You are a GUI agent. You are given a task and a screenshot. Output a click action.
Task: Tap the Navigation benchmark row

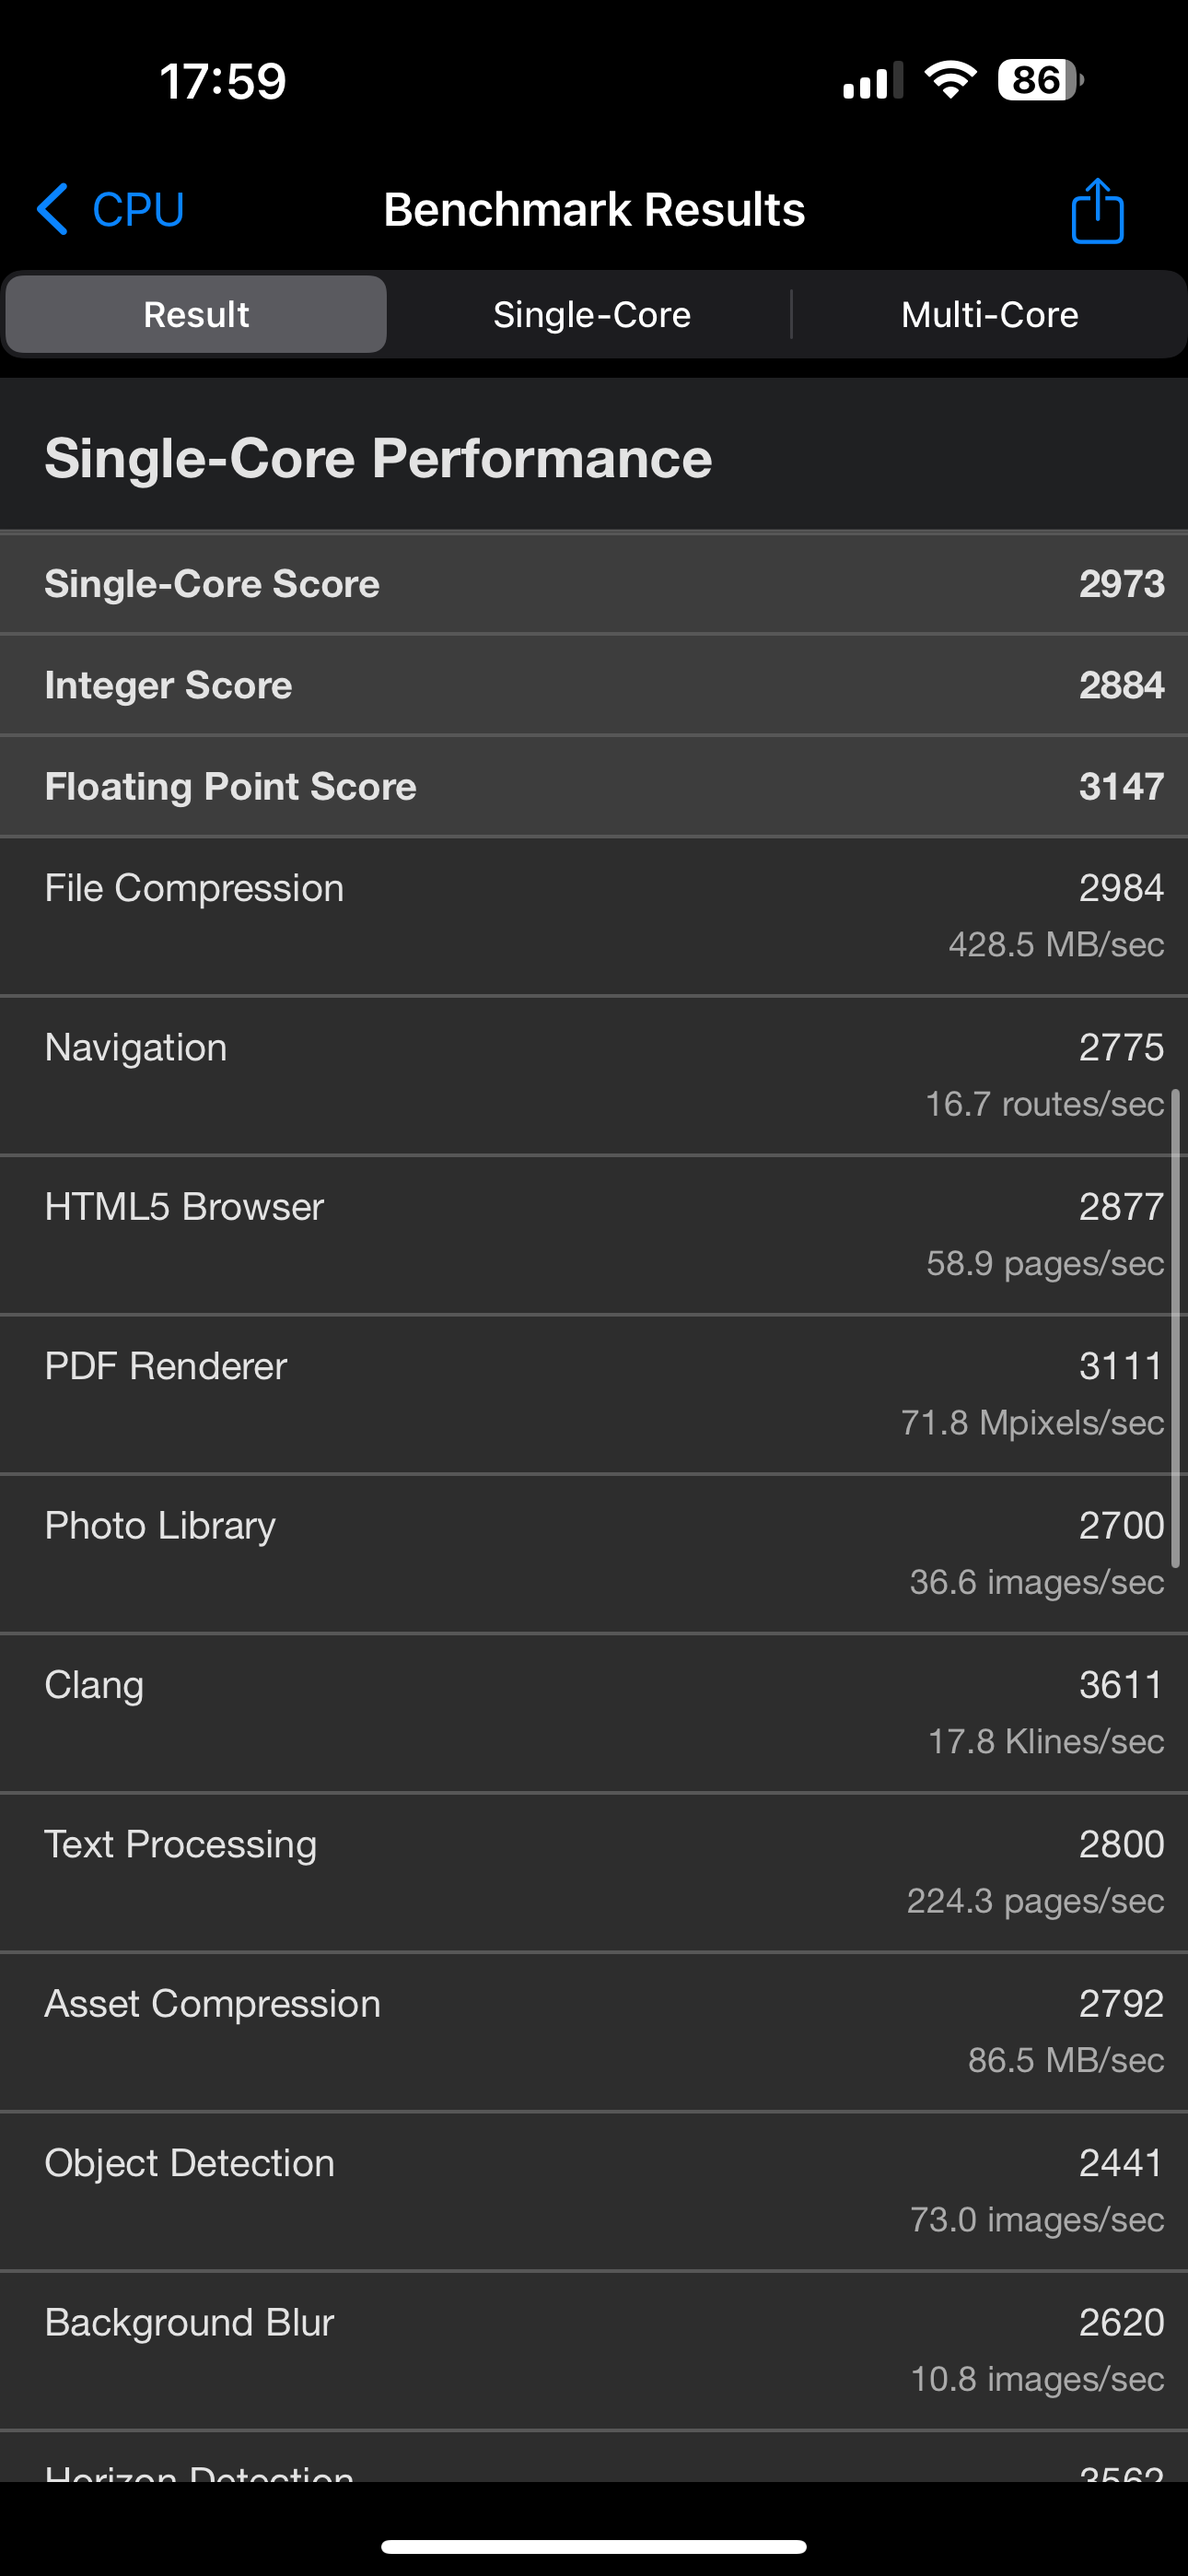[x=594, y=1075]
